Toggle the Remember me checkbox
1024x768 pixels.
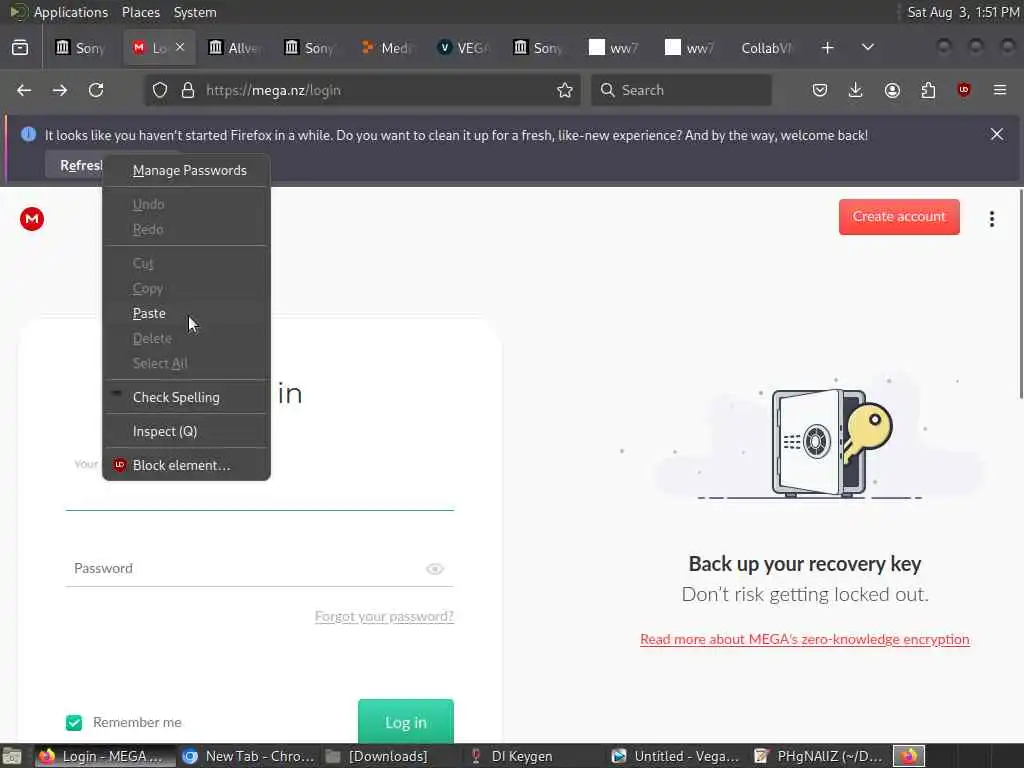(x=74, y=722)
